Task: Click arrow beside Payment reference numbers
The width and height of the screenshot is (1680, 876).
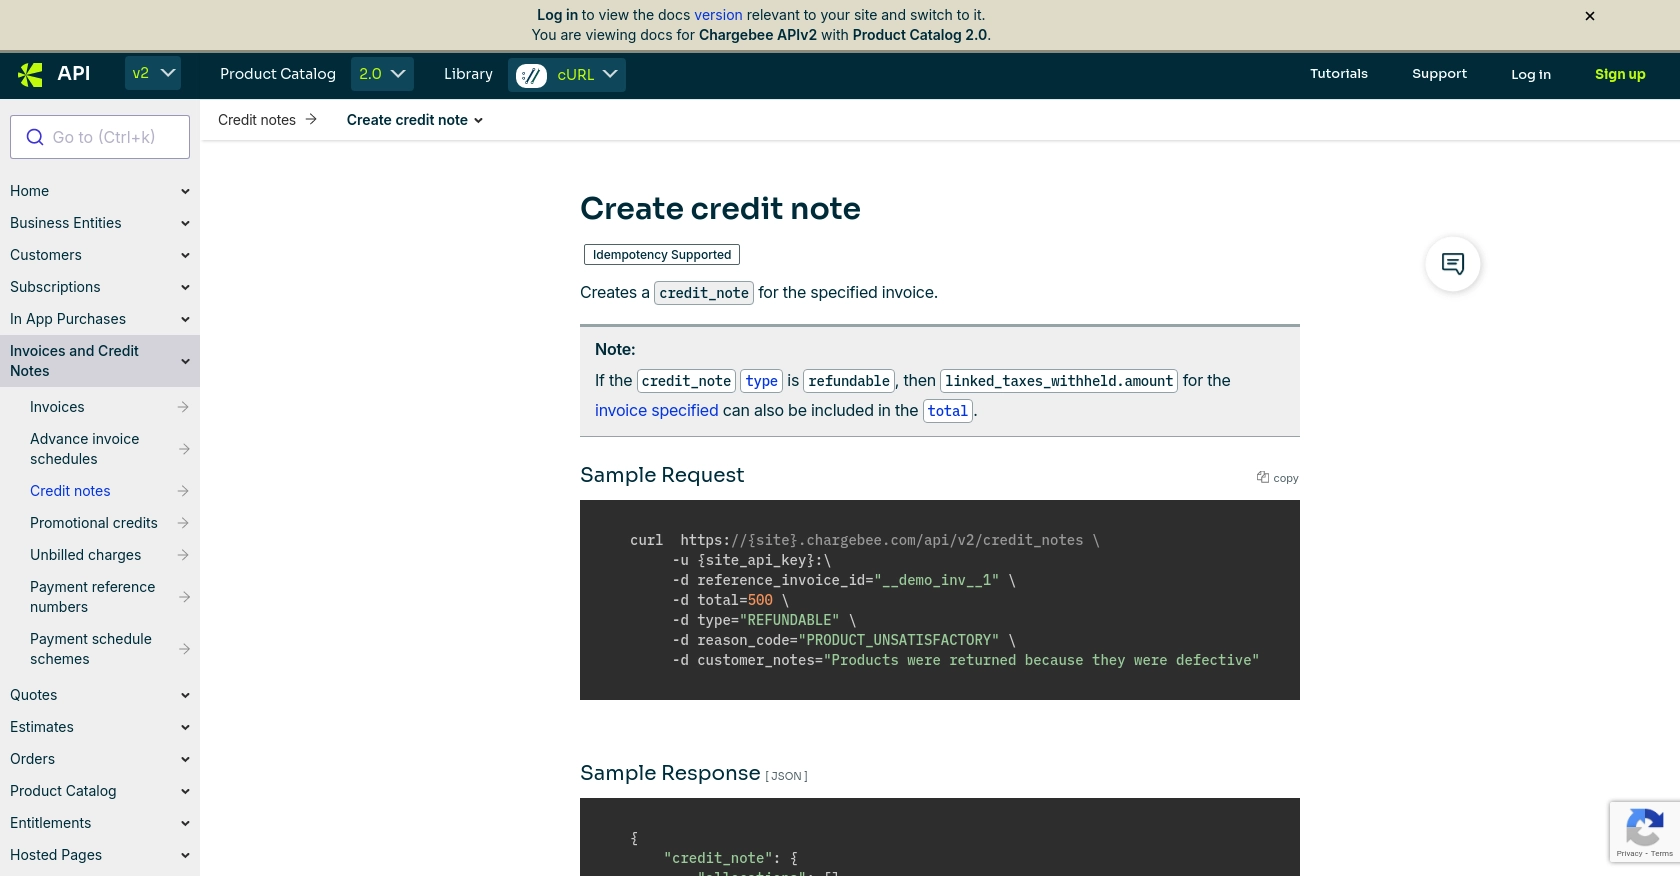Action: tap(183, 597)
